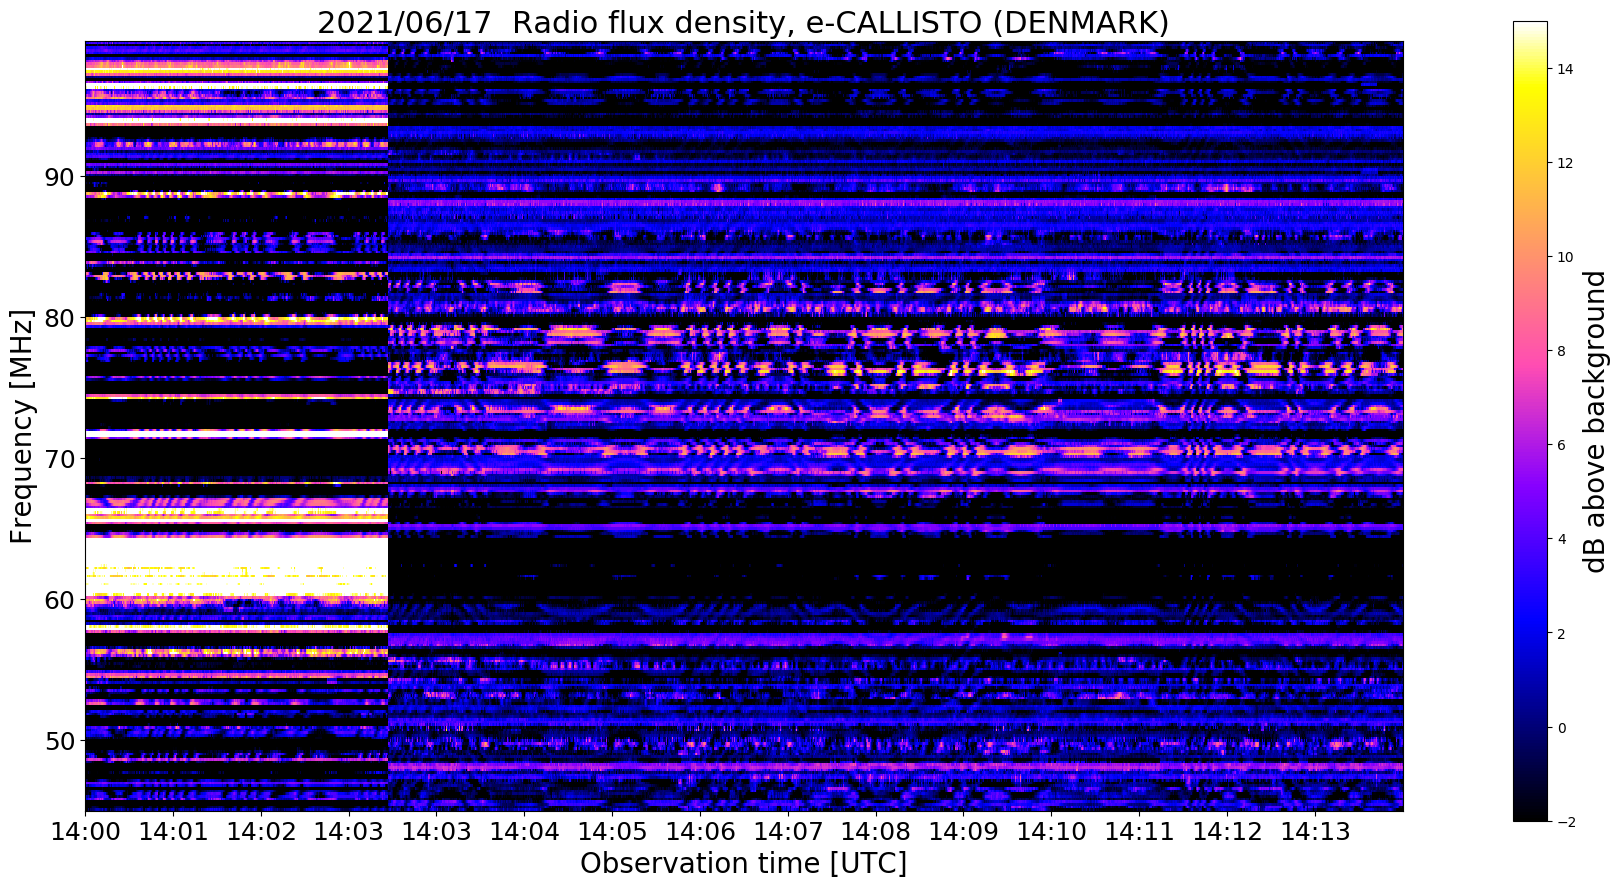Image resolution: width=1620 pixels, height=888 pixels.
Task: Click the white top end of colorbar
Action: (1530, 28)
